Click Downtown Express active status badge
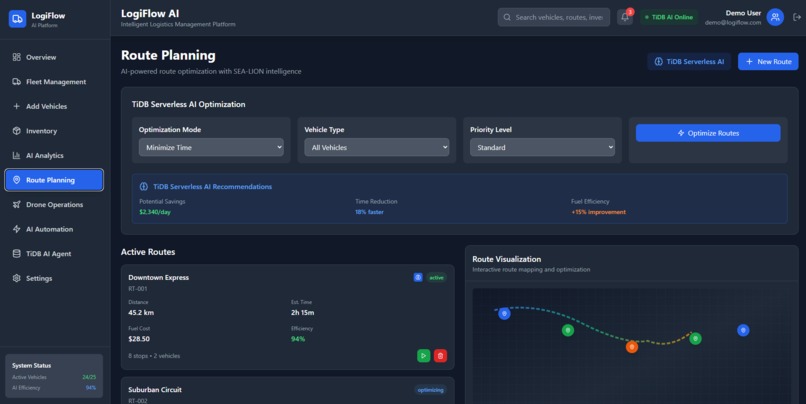Screen dimensions: 806x404 click(436, 278)
